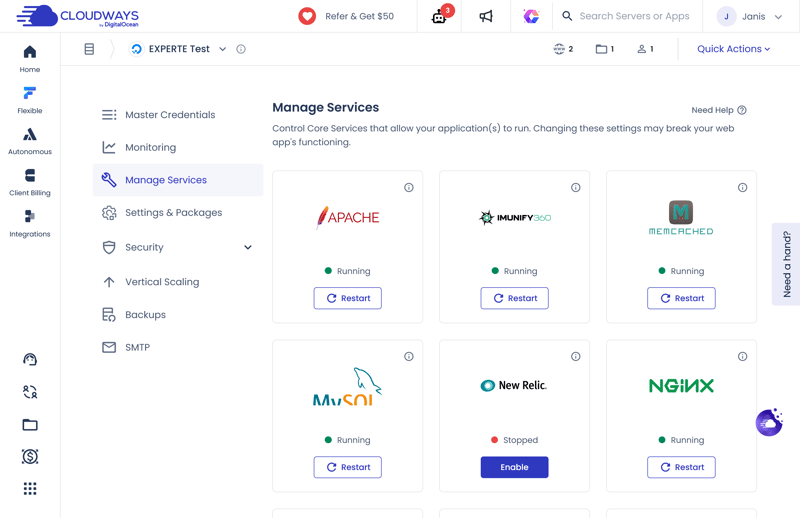Restart the Imunify360 service

coord(514,299)
